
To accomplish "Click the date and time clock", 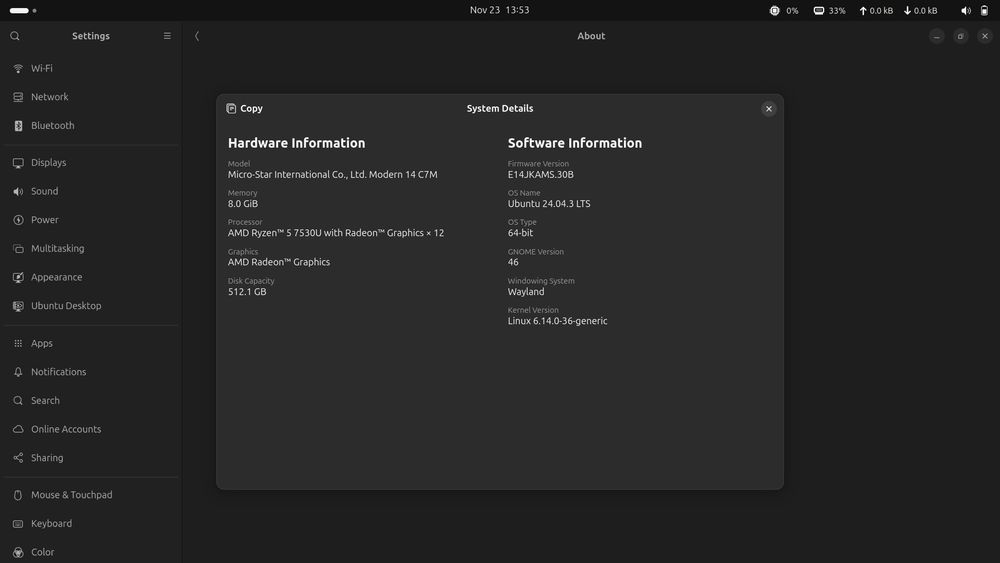I will (499, 10).
